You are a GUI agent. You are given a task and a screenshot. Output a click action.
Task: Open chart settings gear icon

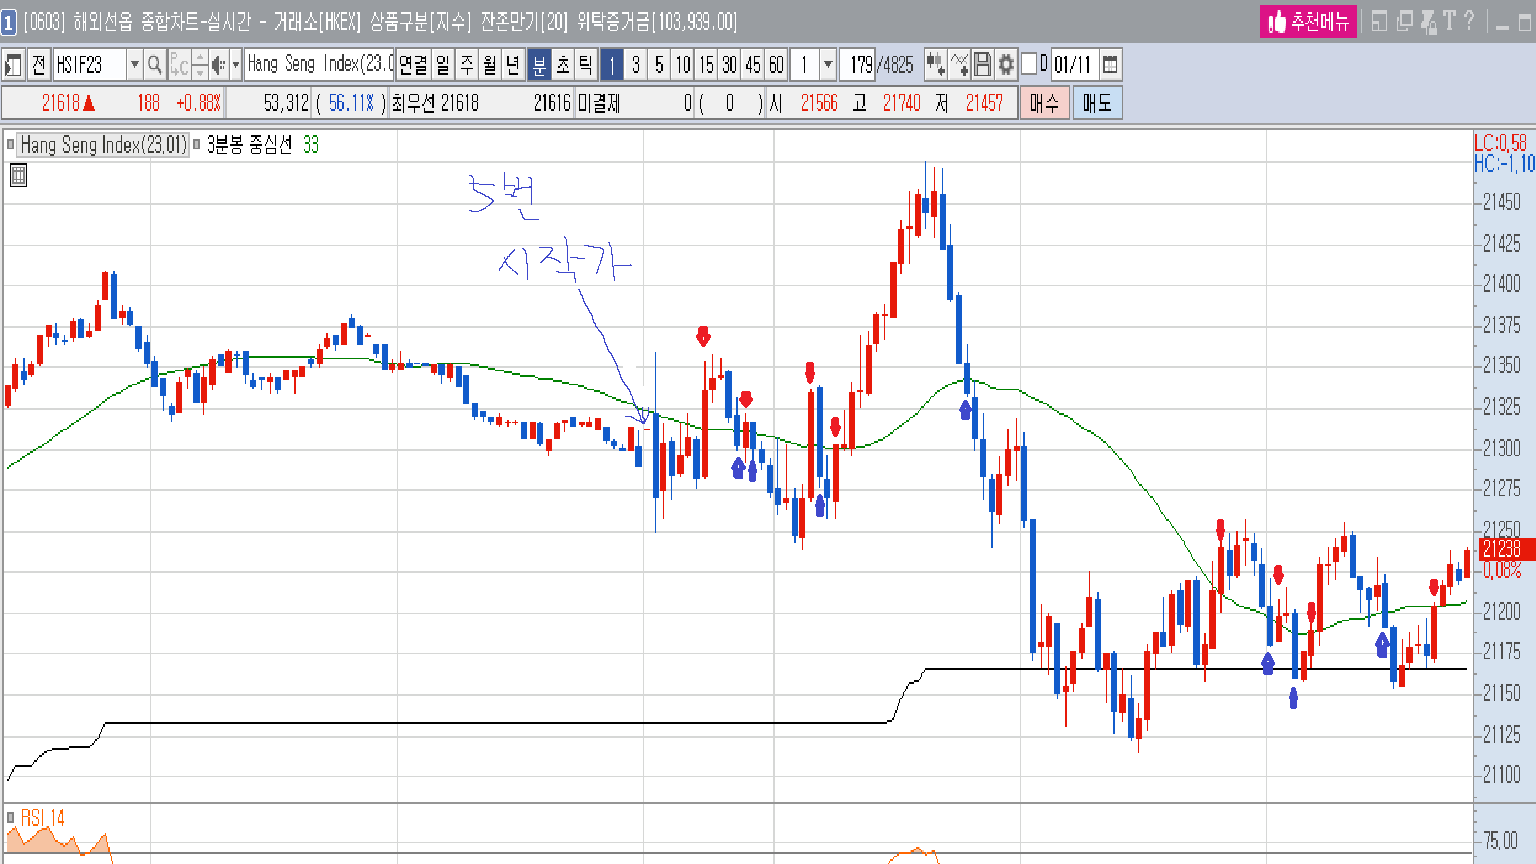pyautogui.click(x=1006, y=65)
